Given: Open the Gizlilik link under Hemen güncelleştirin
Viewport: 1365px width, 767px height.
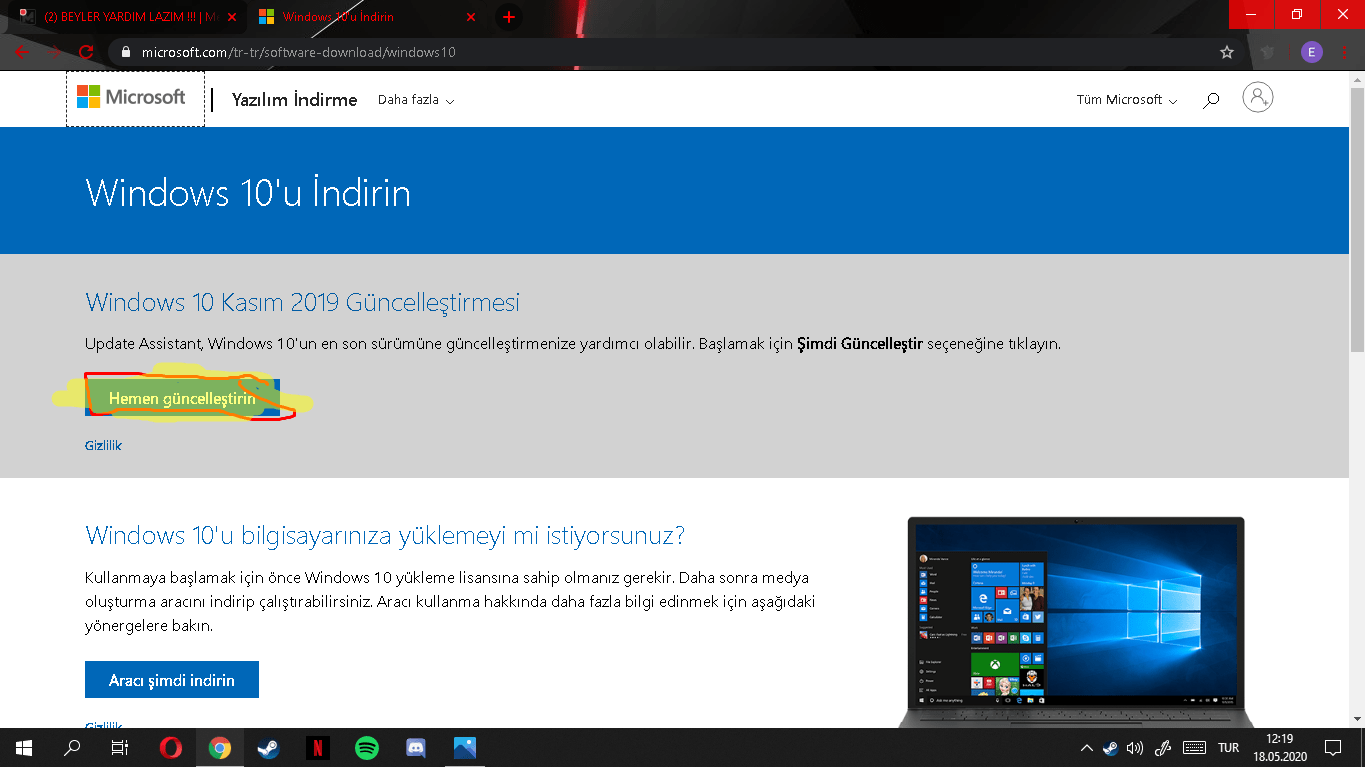Looking at the screenshot, I should coord(103,445).
